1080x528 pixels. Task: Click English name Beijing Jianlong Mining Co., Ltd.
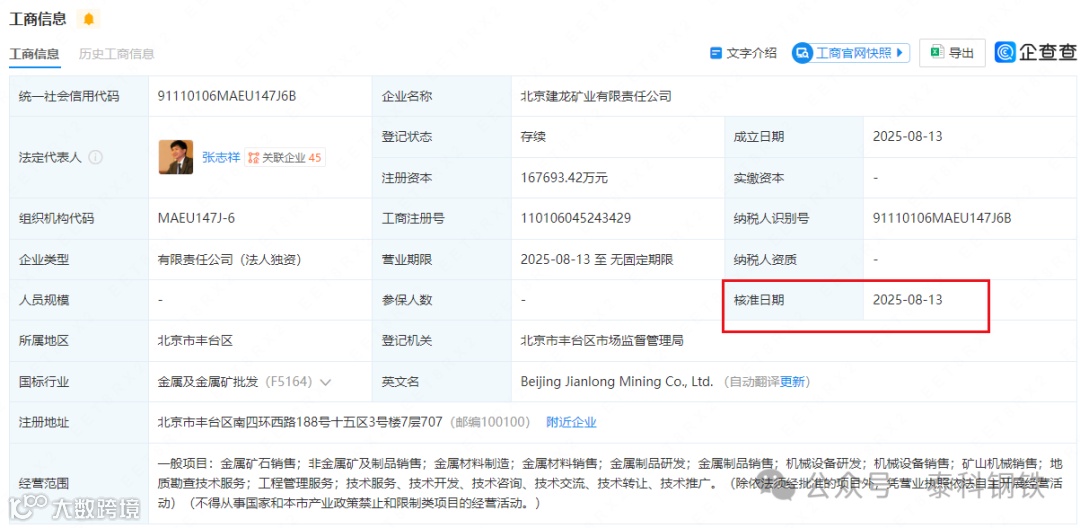pos(616,381)
